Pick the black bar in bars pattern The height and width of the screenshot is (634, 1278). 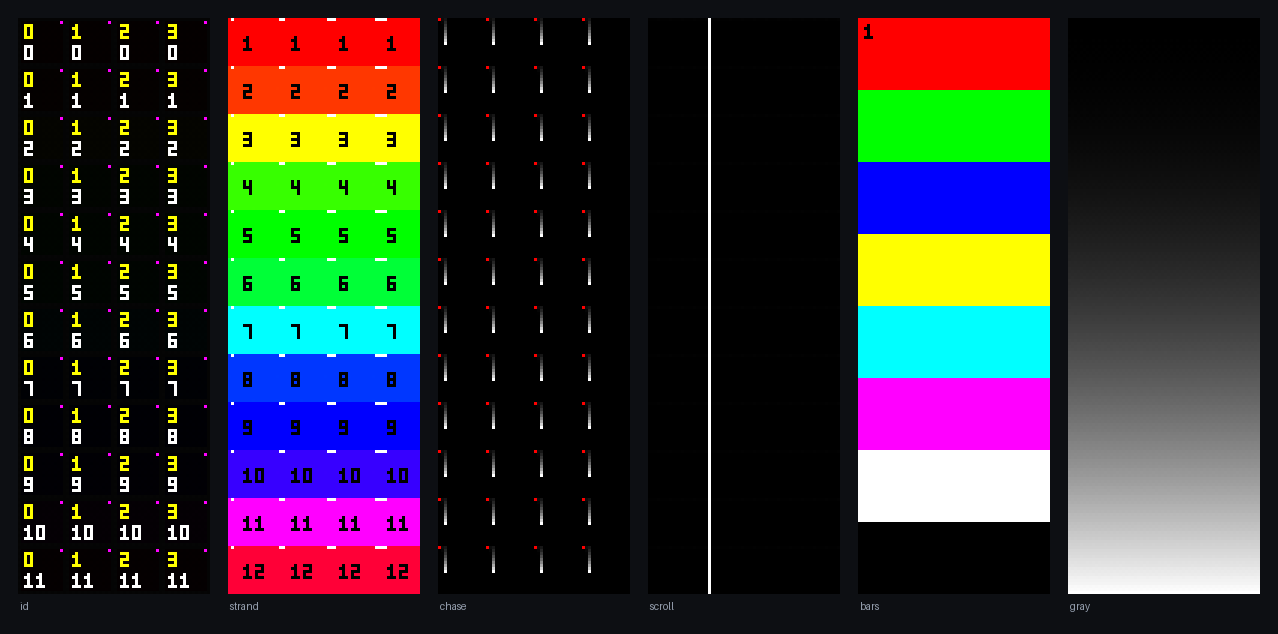(x=954, y=558)
